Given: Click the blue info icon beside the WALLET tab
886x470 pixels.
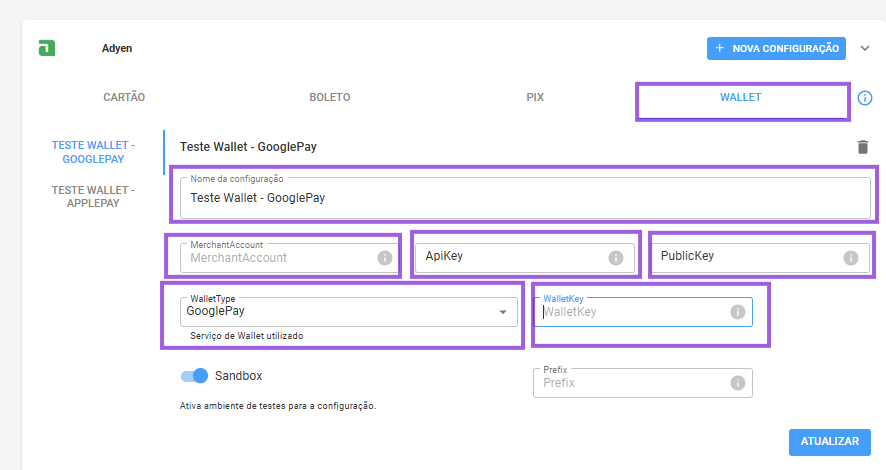Looking at the screenshot, I should pyautogui.click(x=865, y=98).
